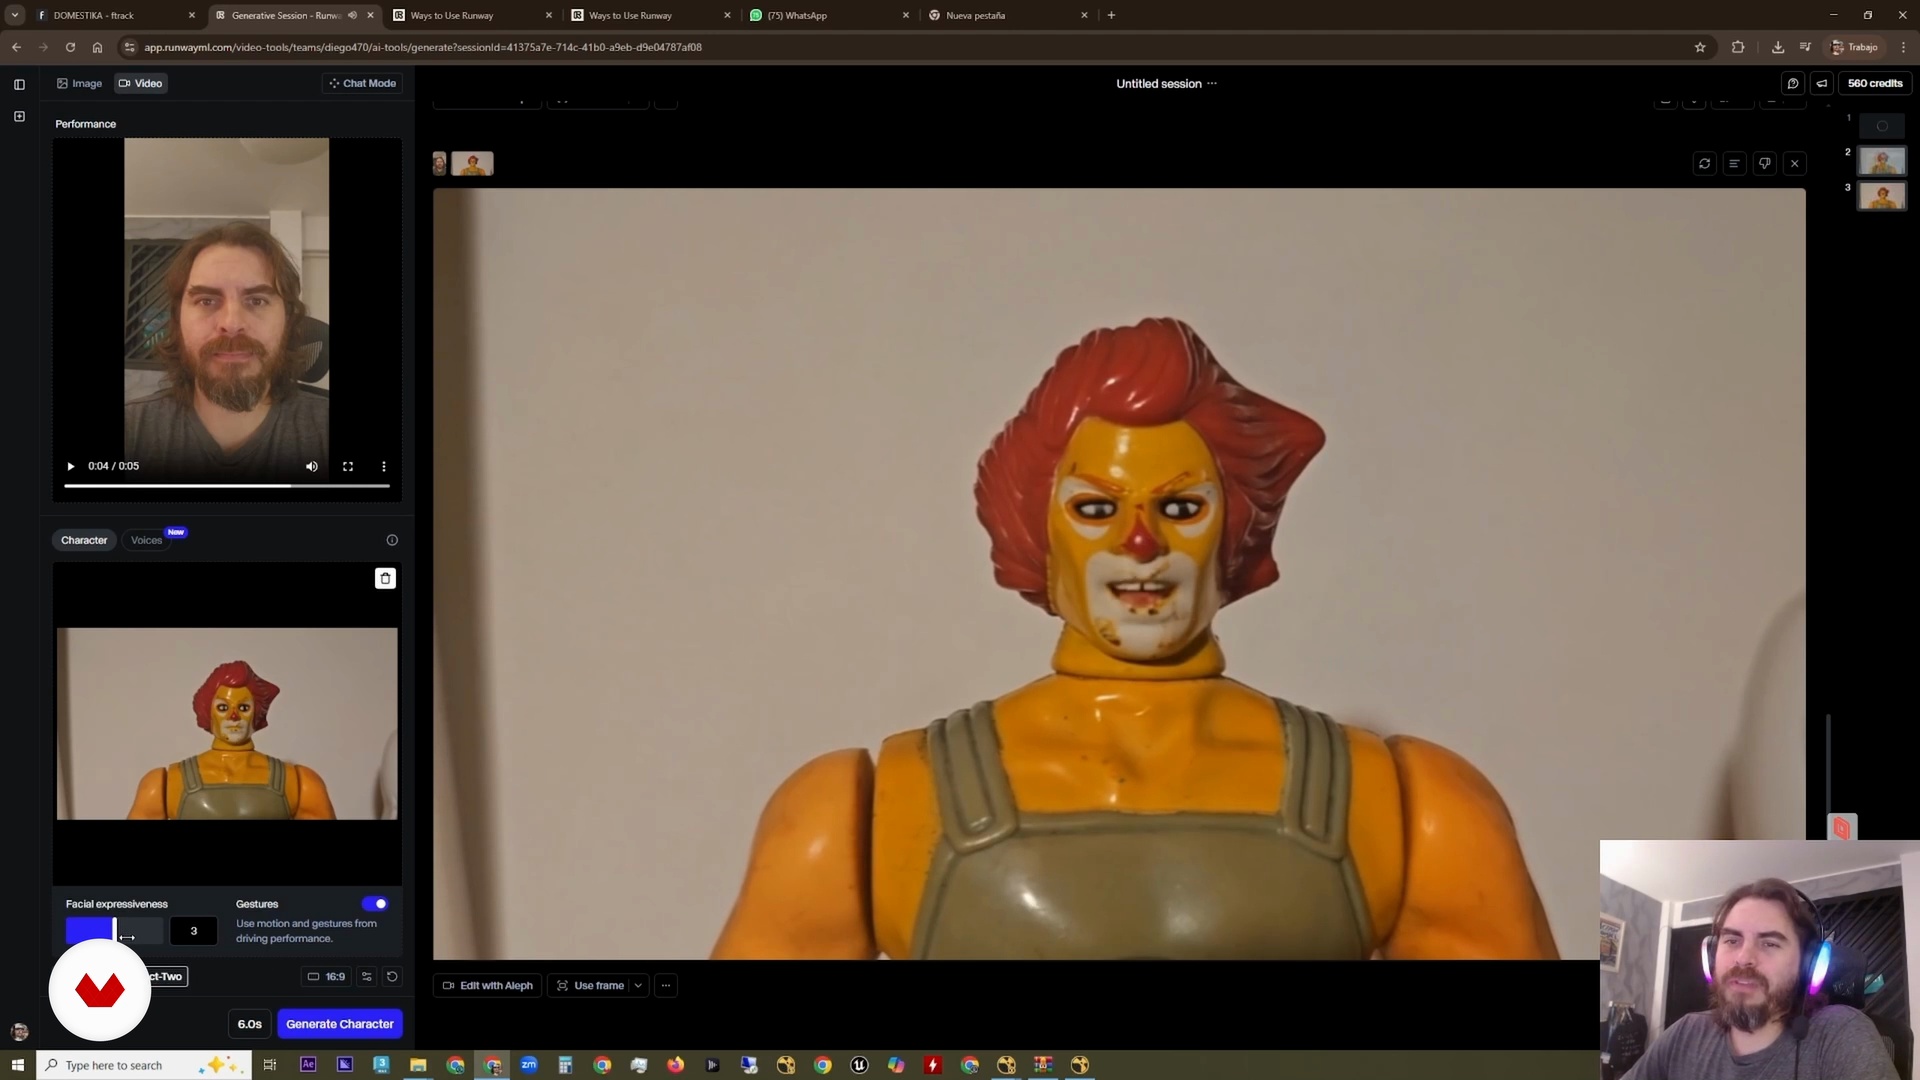Expand the Use frame dropdown arrow
Viewport: 1920px width, 1080px height.
[638, 986]
